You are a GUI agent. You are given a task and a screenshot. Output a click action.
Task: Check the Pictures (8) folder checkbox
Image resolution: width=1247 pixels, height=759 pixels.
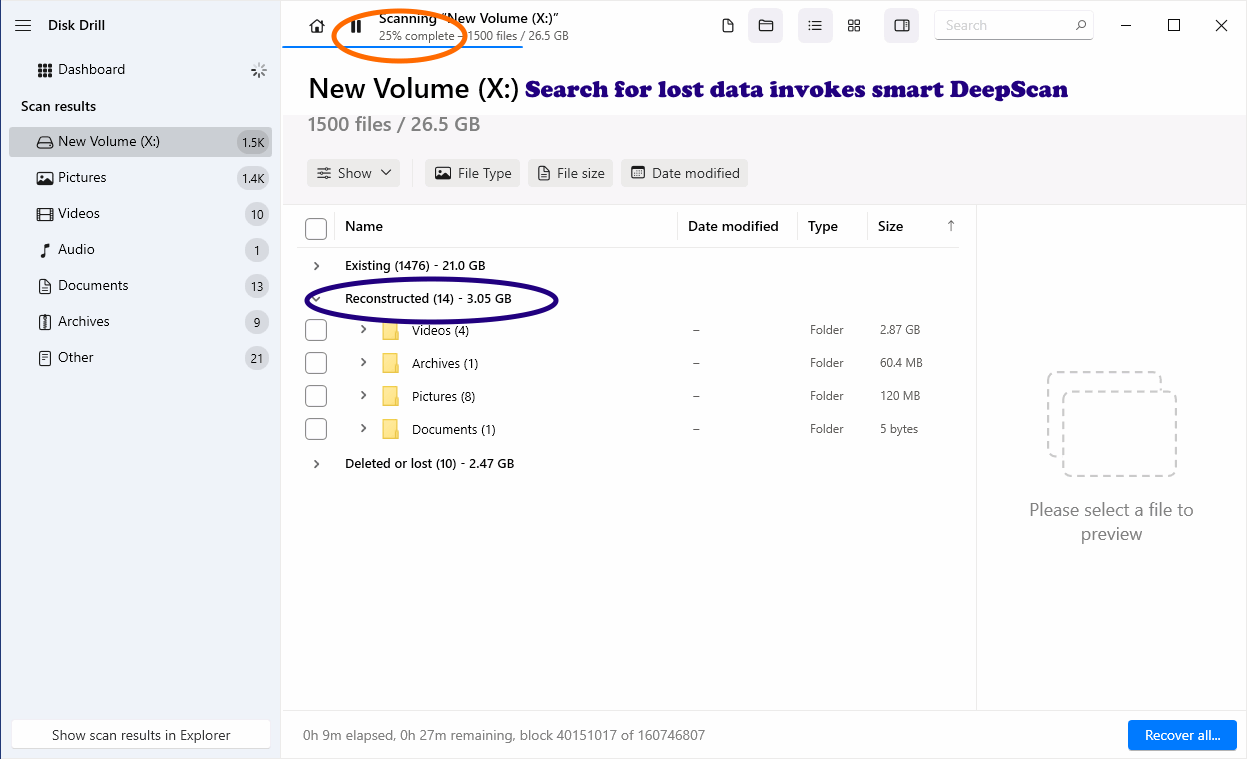pyautogui.click(x=316, y=396)
